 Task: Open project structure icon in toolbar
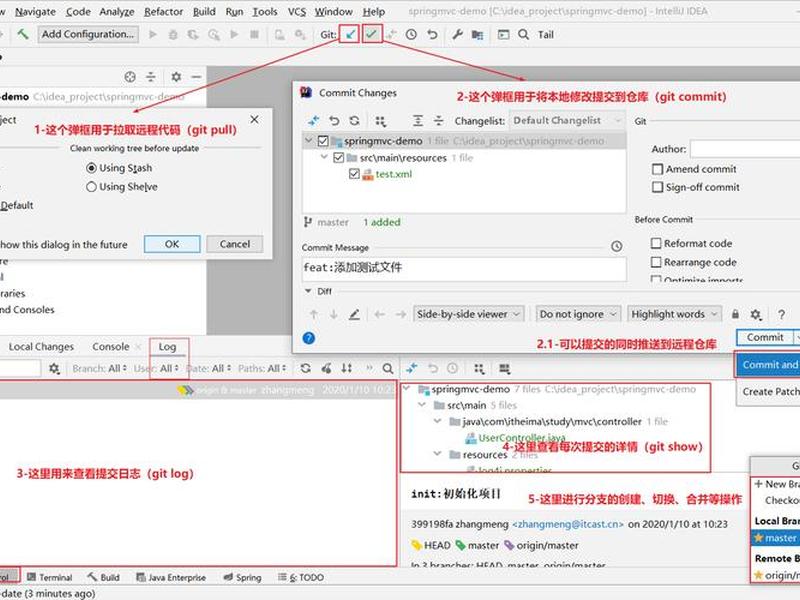[x=478, y=34]
